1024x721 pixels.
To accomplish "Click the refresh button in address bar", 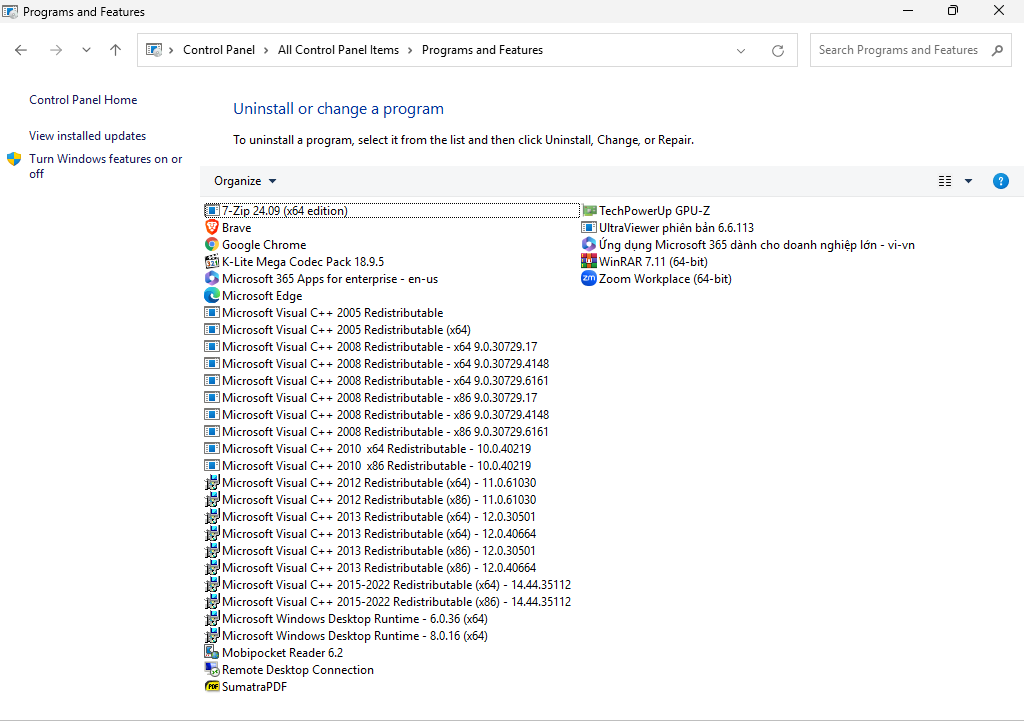I will (778, 50).
